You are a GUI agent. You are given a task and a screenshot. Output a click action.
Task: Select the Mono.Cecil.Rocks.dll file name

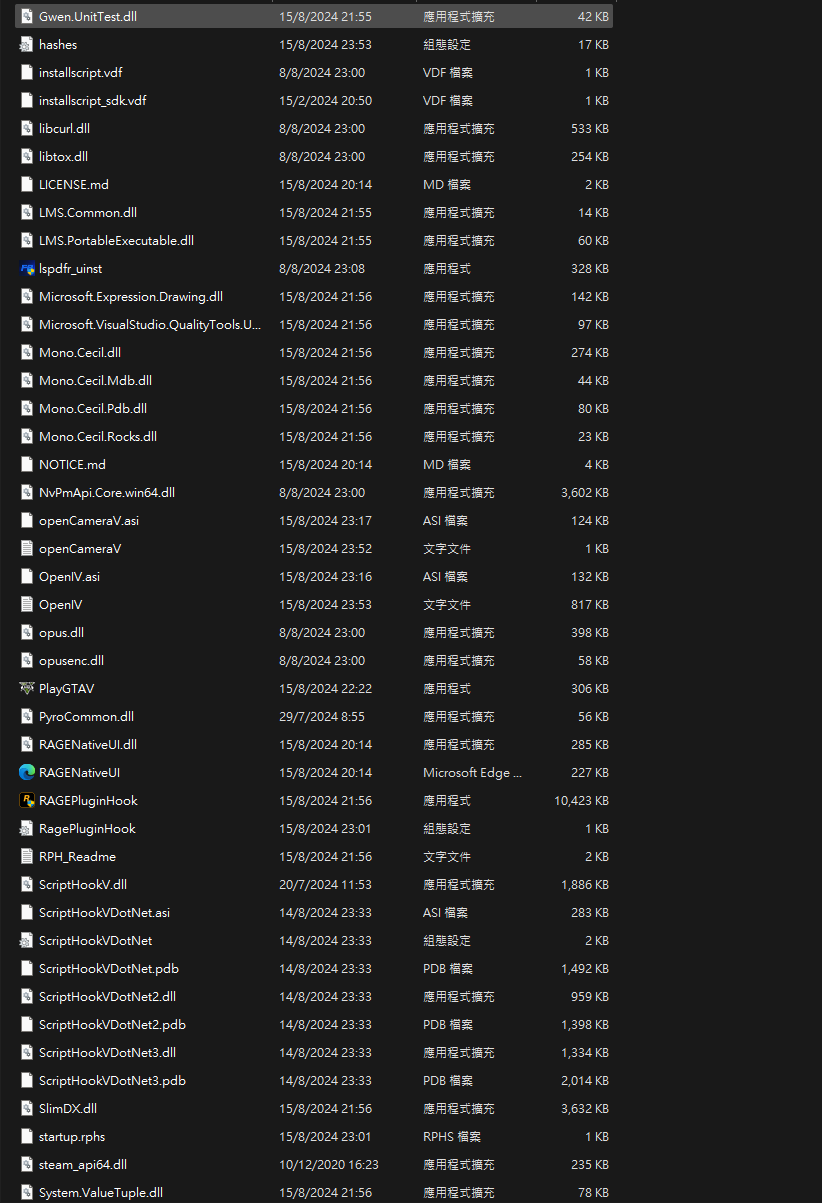pyautogui.click(x=98, y=437)
